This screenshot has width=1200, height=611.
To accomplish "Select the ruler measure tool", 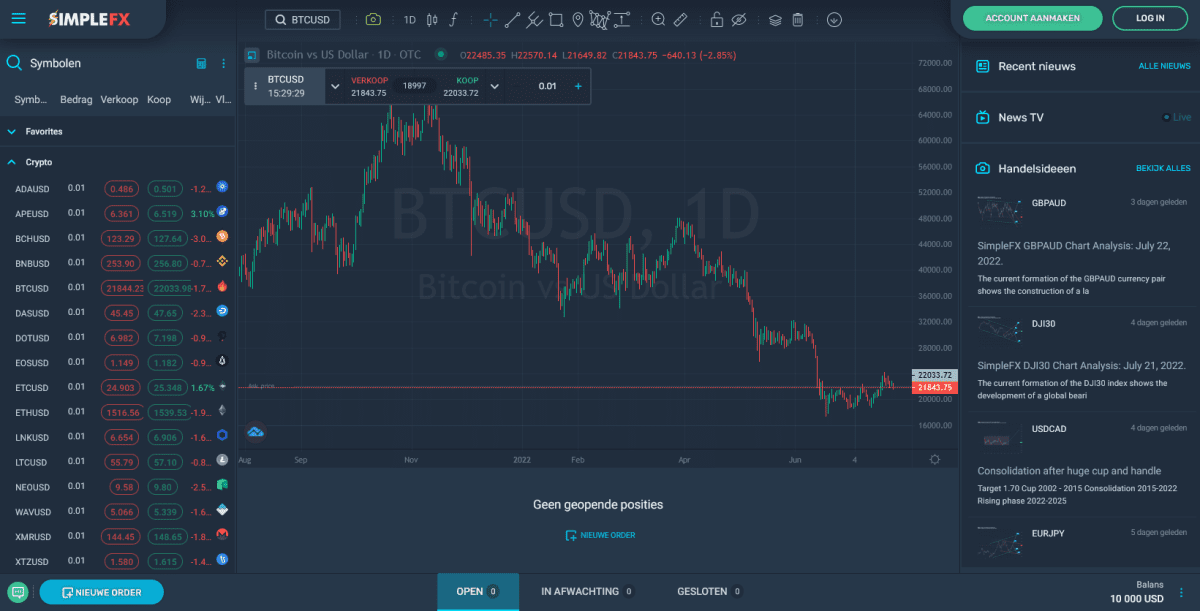I will pyautogui.click(x=680, y=19).
